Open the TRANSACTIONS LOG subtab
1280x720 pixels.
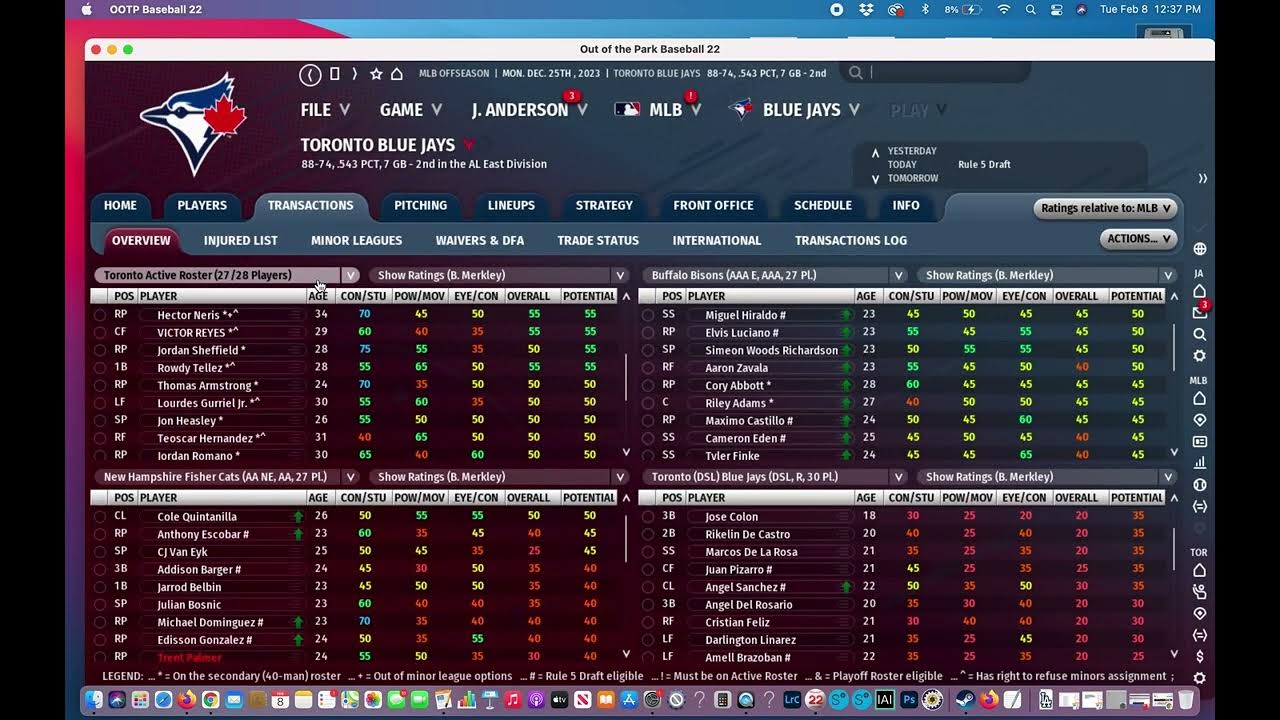851,240
